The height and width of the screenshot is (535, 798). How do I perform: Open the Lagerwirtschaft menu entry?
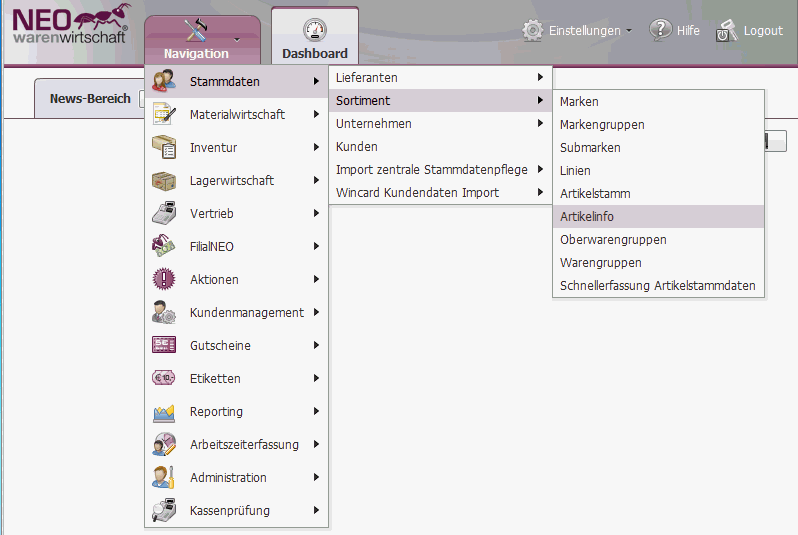pos(237,180)
